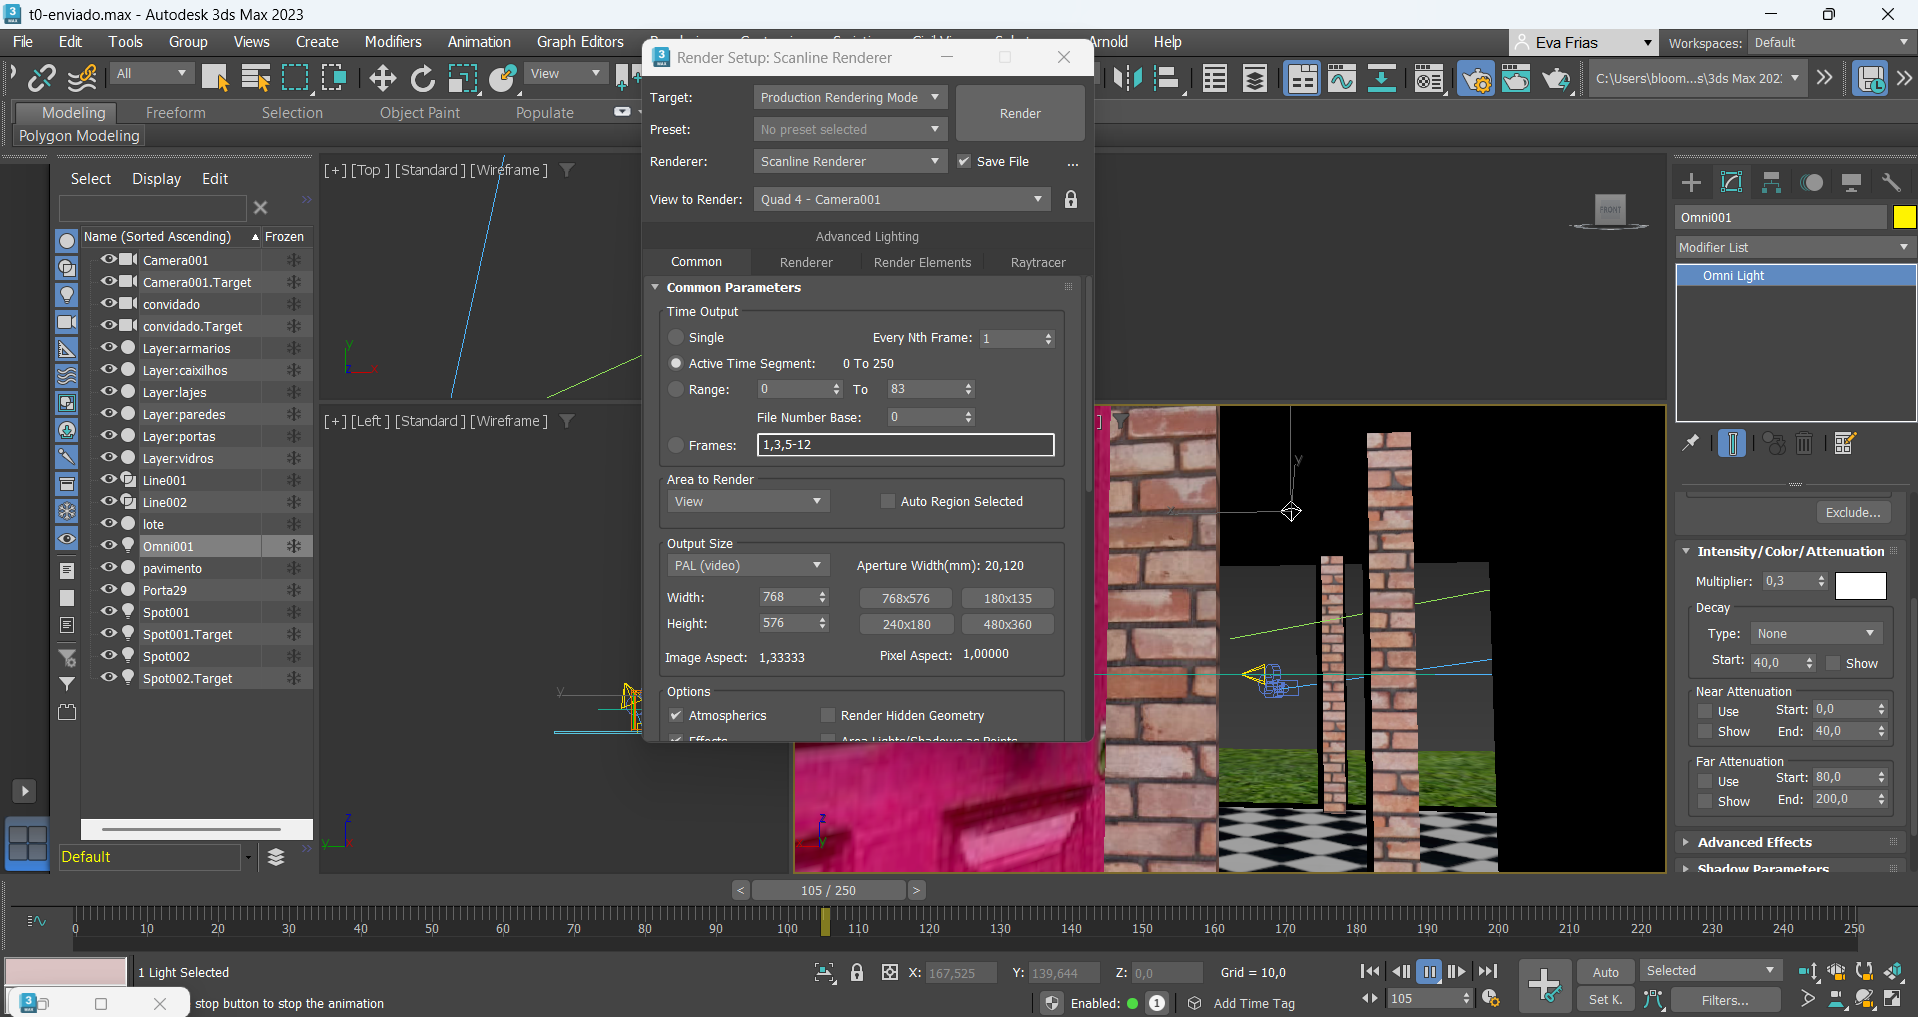Disable the Save File checkbox
The width and height of the screenshot is (1918, 1017).
point(964,162)
